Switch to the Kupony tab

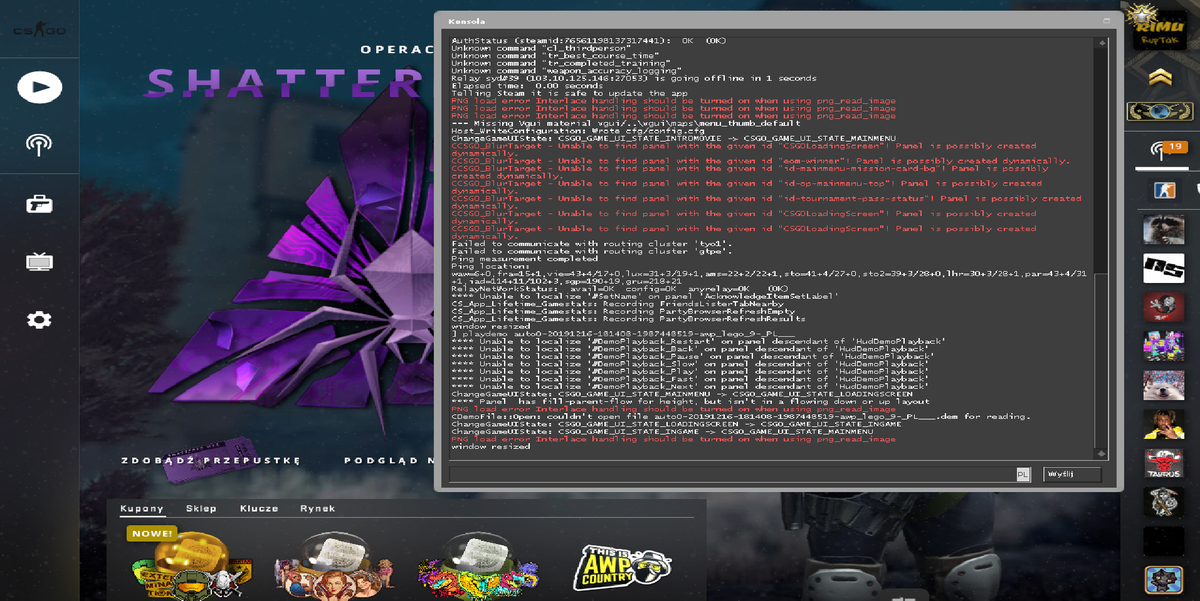click(x=142, y=509)
